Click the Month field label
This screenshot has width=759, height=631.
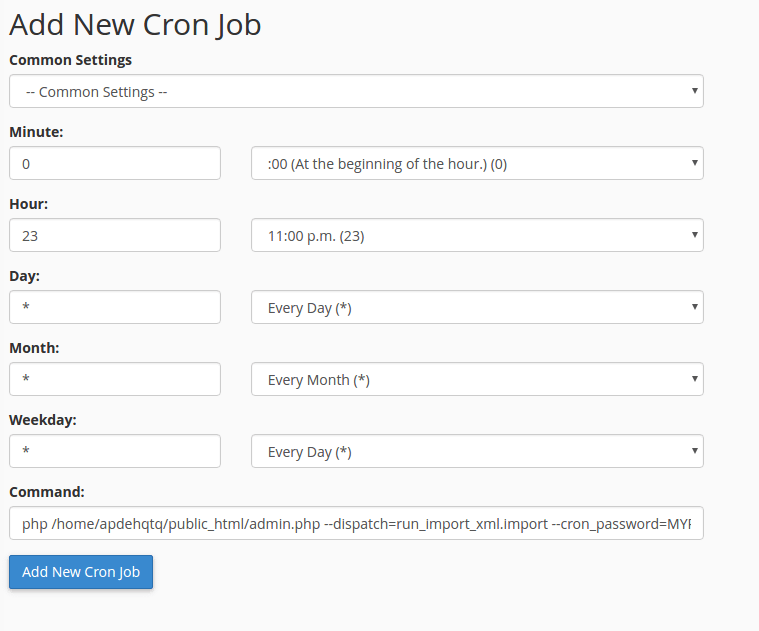34,348
